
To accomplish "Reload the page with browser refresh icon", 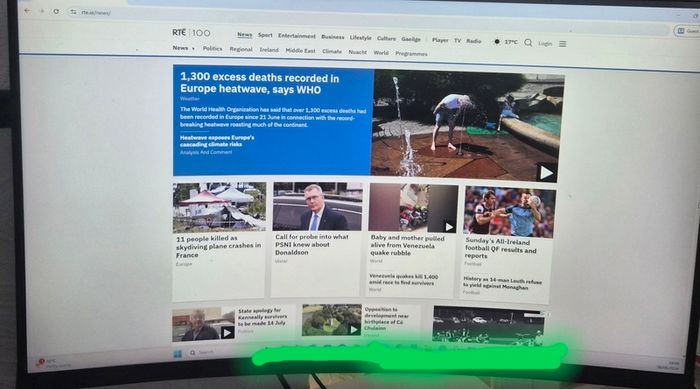I will click(56, 12).
